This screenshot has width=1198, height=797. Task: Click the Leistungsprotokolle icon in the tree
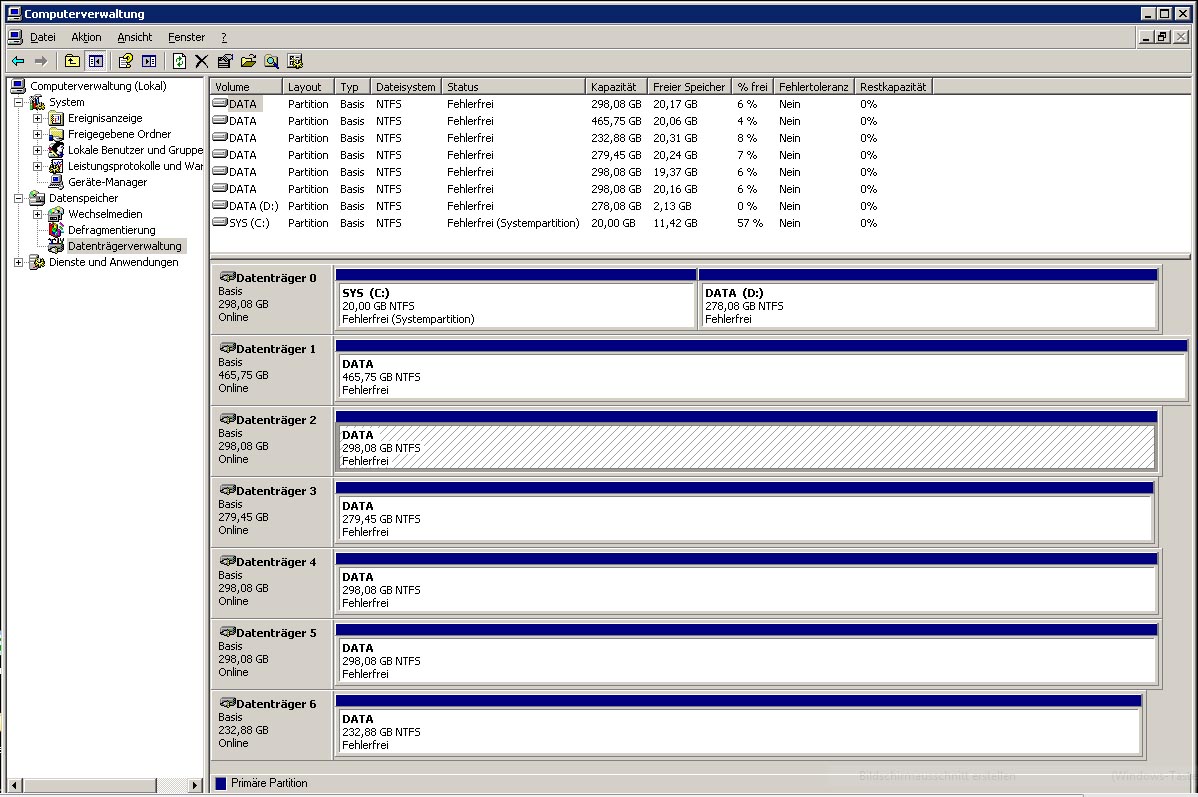(56, 166)
